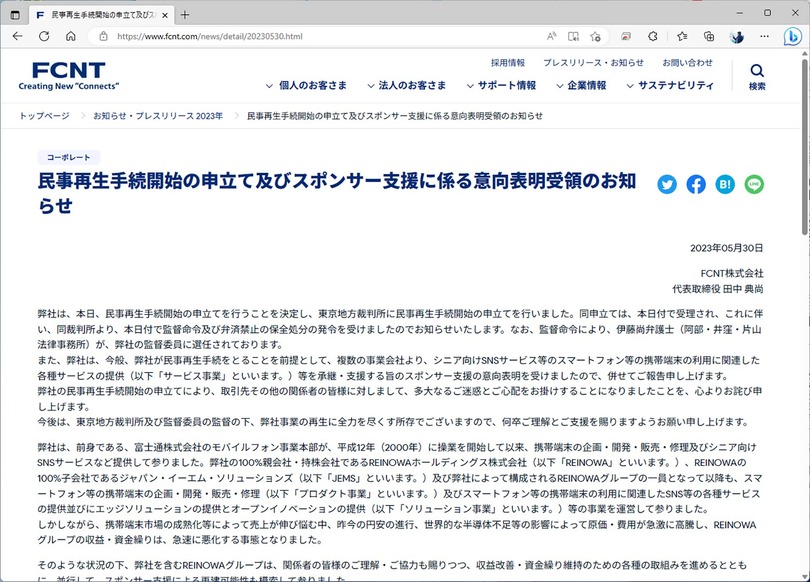Click the address bar URL
Screen dimensions: 810x582
[210, 37]
